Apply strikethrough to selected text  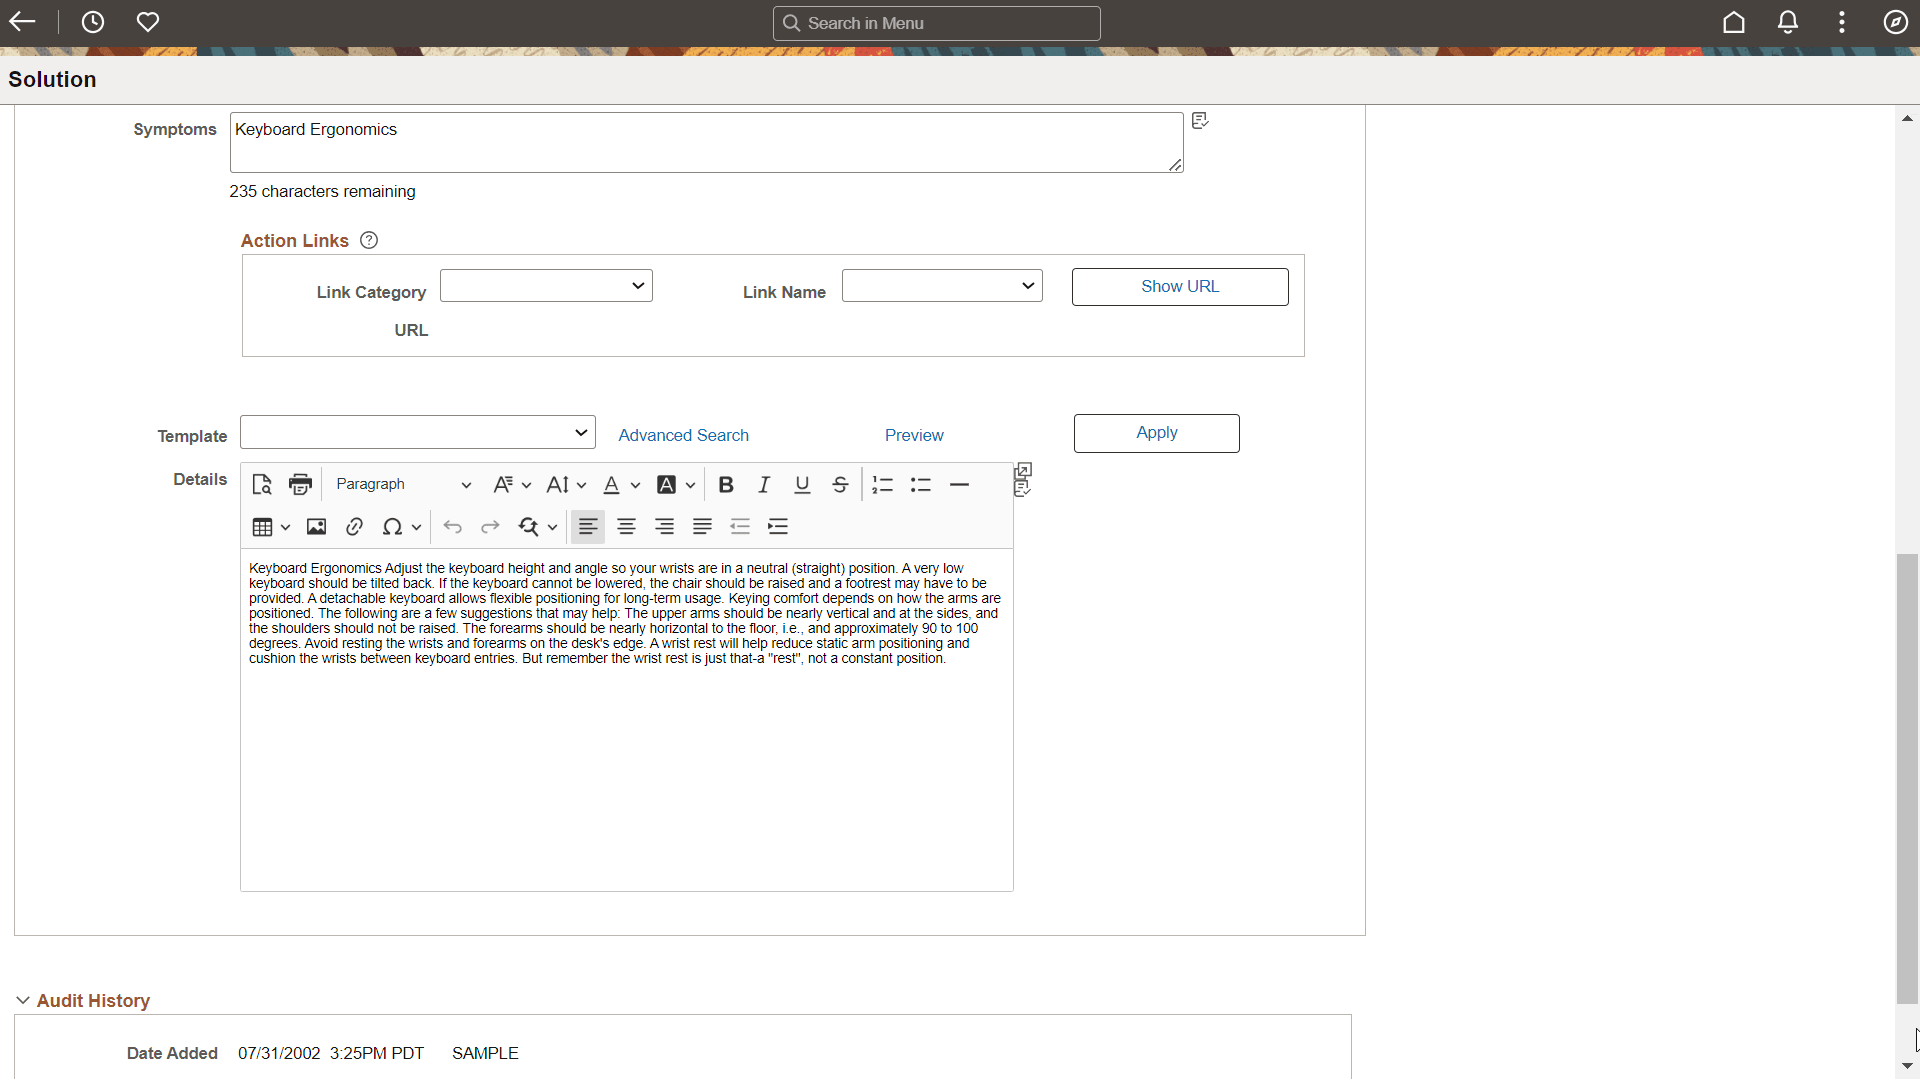(840, 484)
